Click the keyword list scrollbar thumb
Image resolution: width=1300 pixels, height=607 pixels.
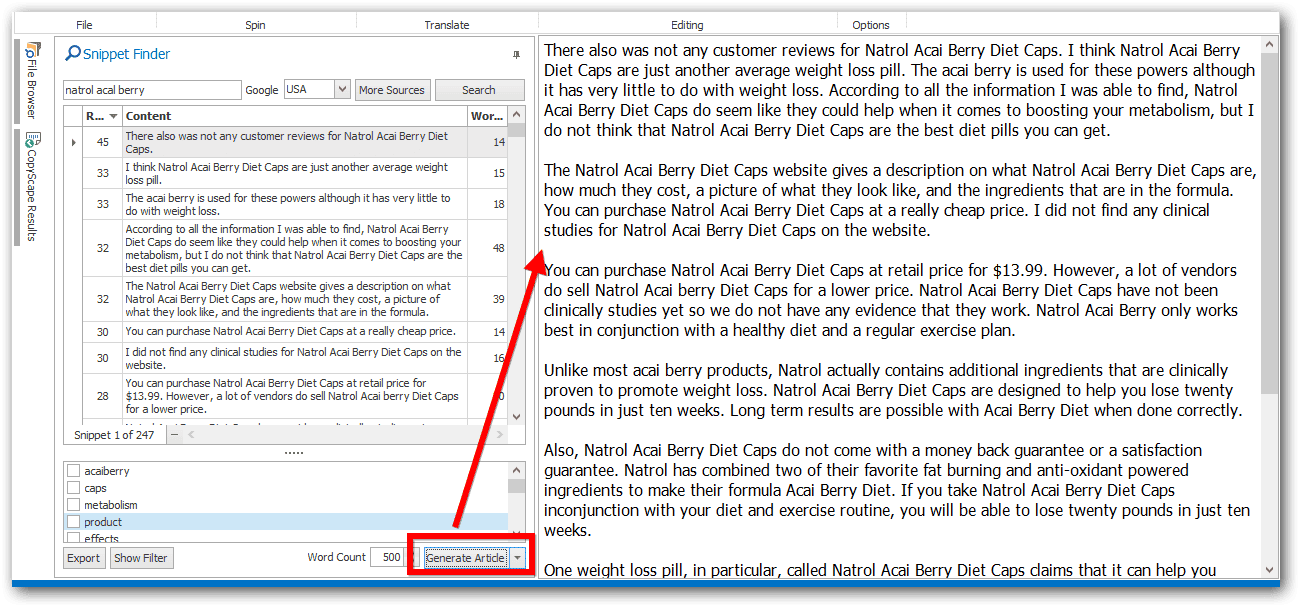pyautogui.click(x=516, y=486)
